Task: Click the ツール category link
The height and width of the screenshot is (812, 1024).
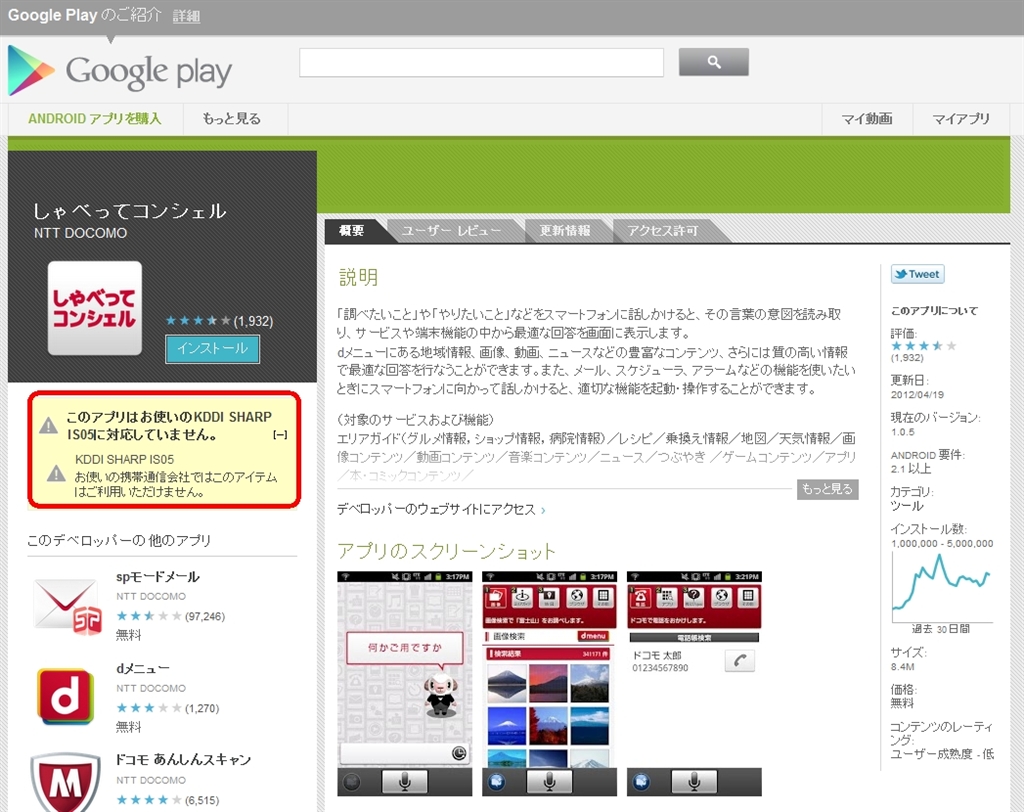Action: coord(906,506)
